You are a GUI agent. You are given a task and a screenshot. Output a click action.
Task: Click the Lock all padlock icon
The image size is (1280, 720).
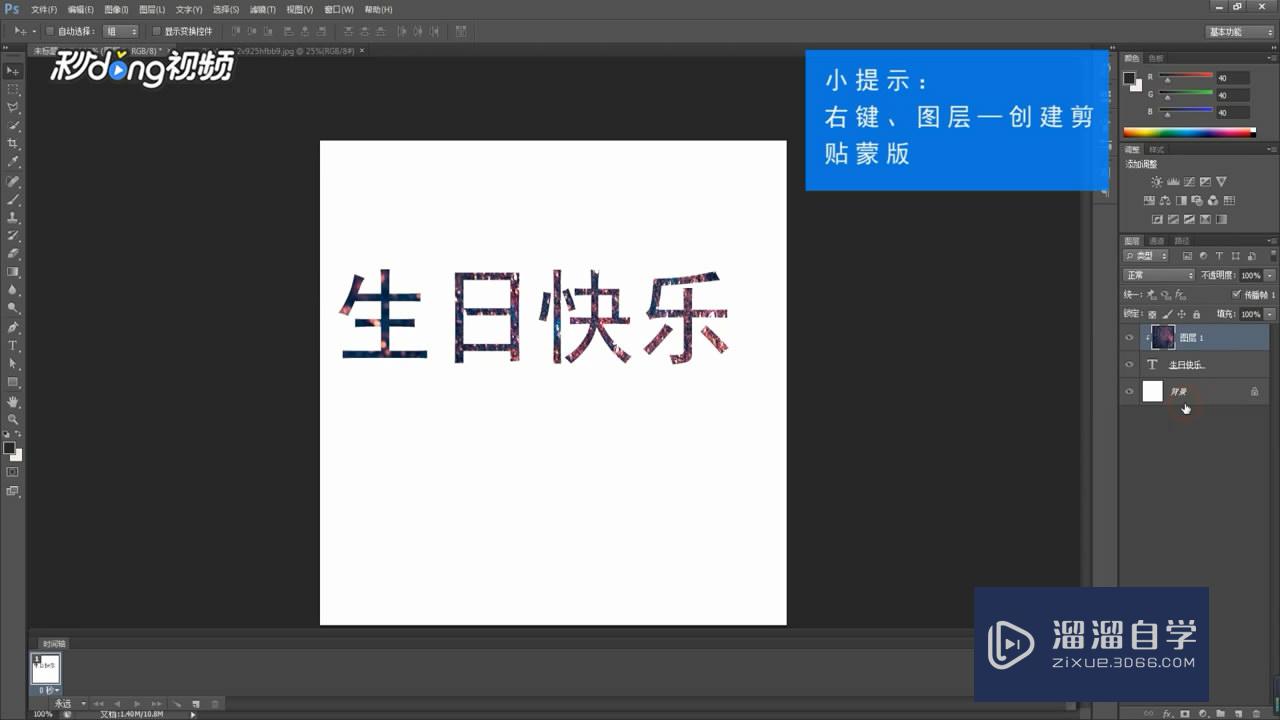pos(1196,314)
